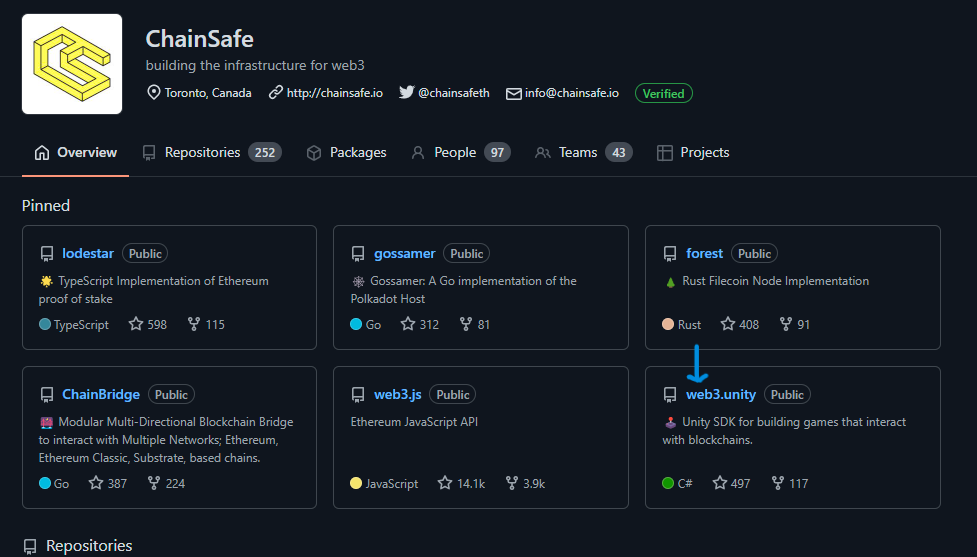The width and height of the screenshot is (977, 557).
Task: Click the Repositories section heading at bottom
Action: (89, 546)
